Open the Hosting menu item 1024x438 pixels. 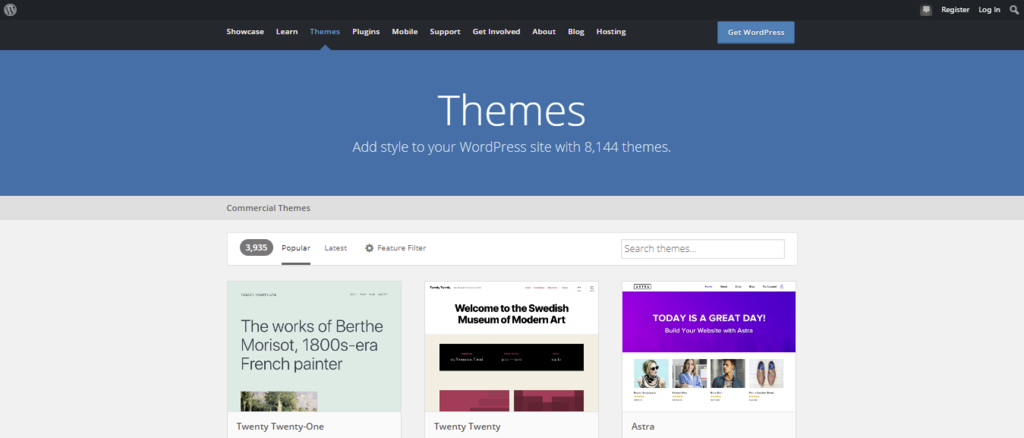[611, 32]
